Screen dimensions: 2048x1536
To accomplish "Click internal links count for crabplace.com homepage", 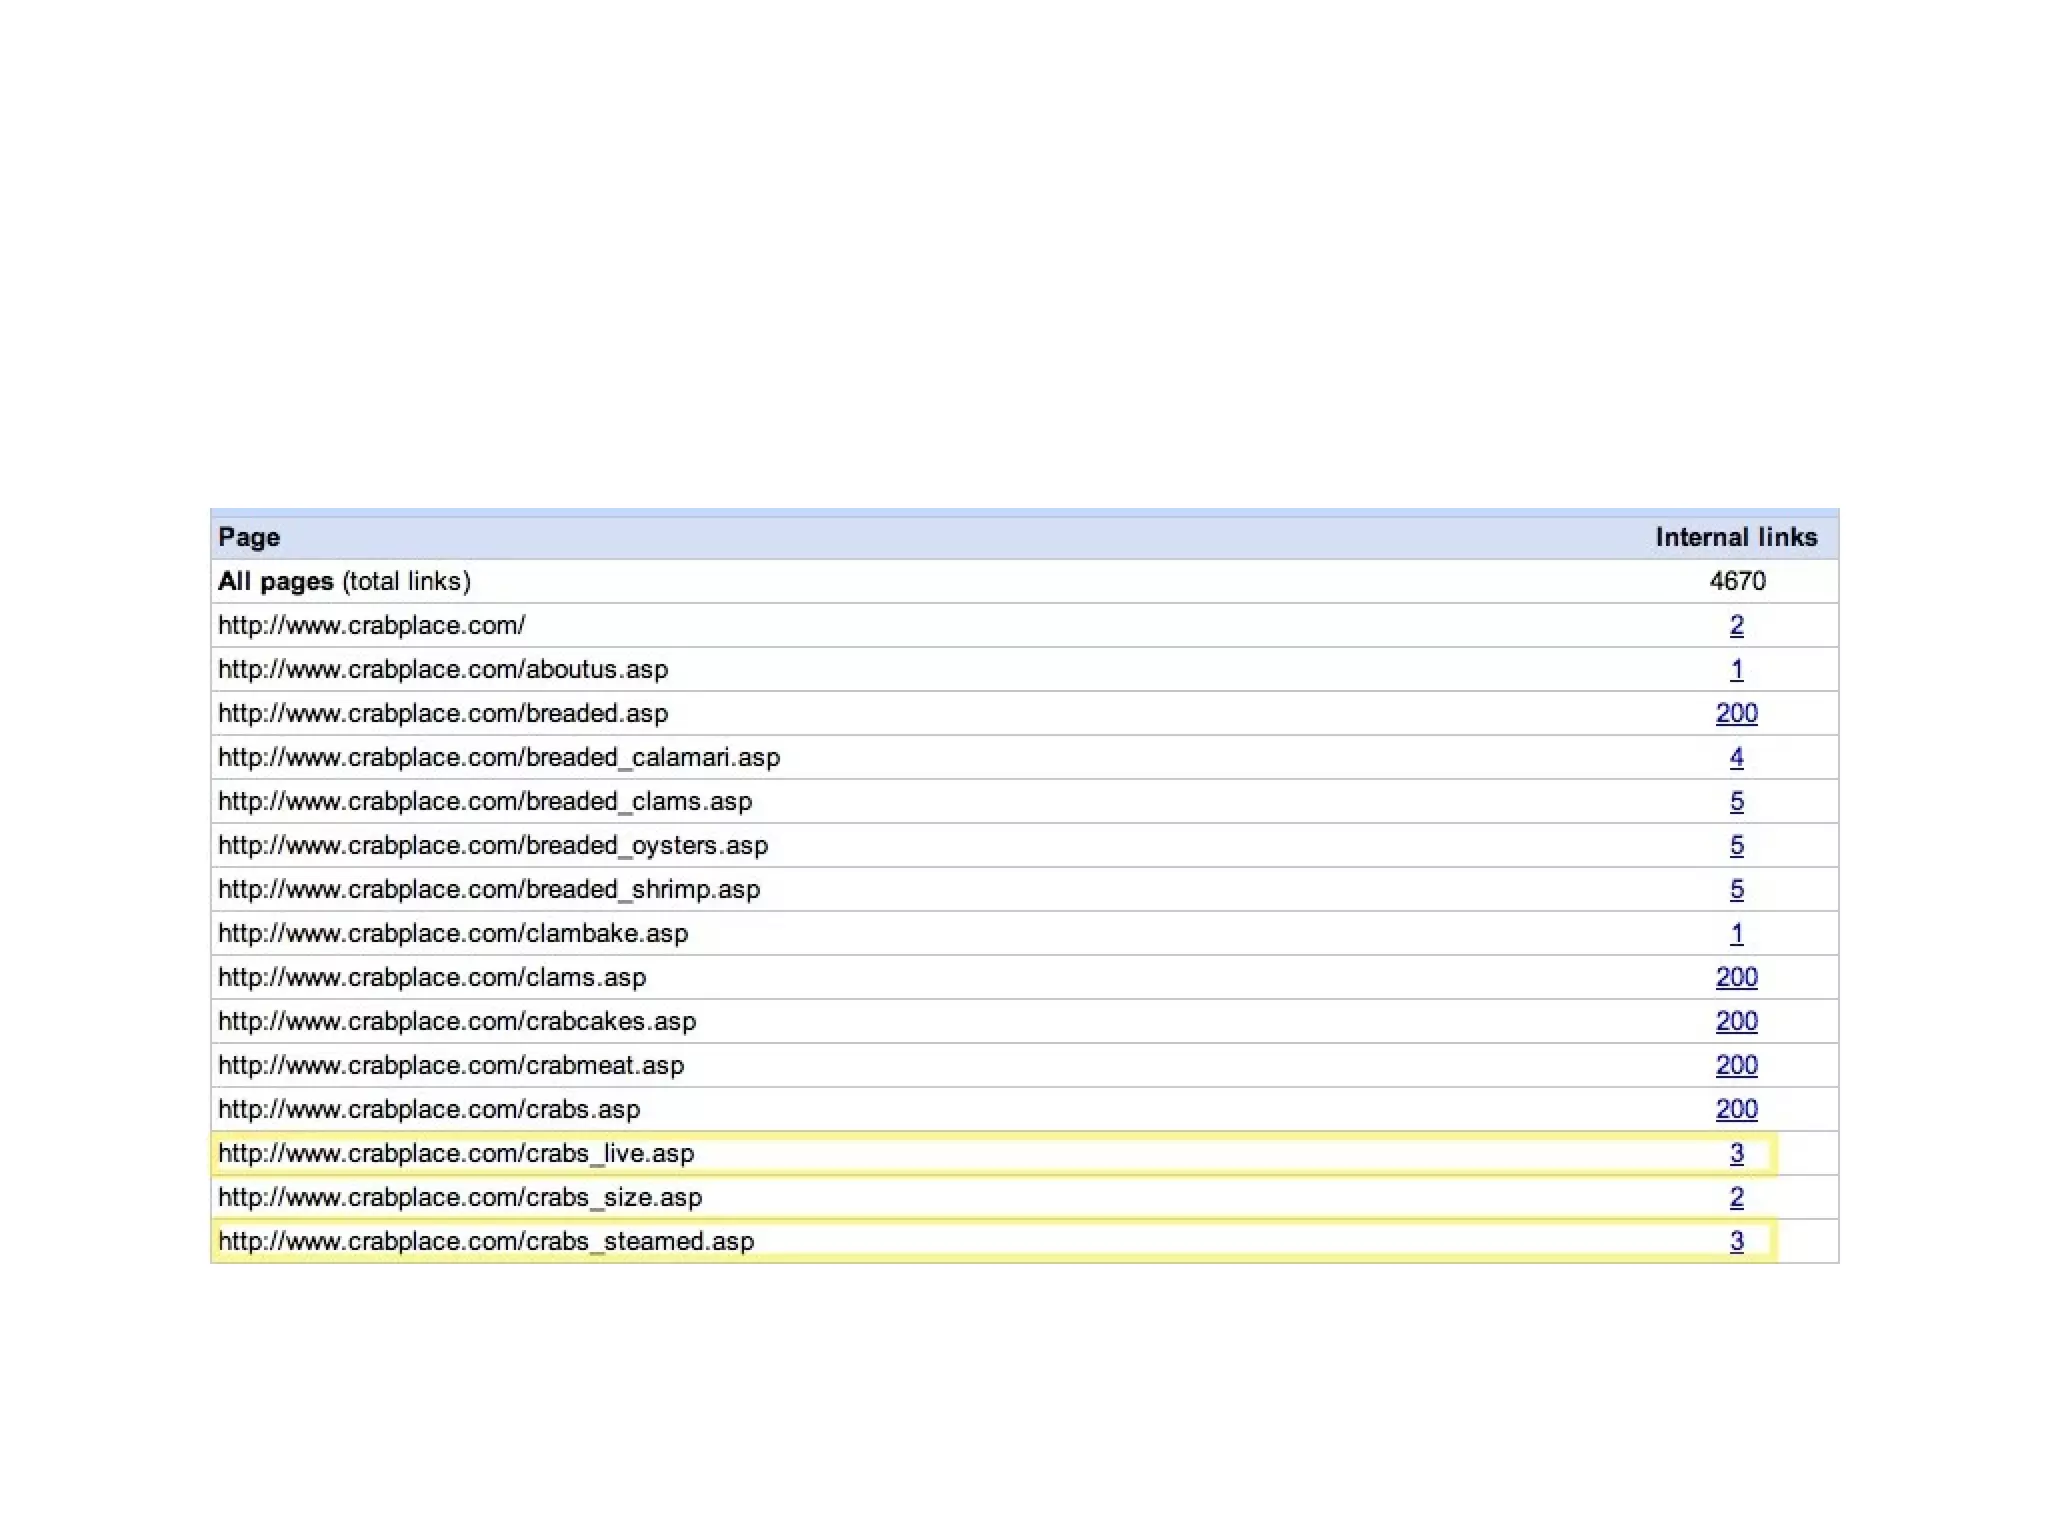I will click(x=1736, y=626).
